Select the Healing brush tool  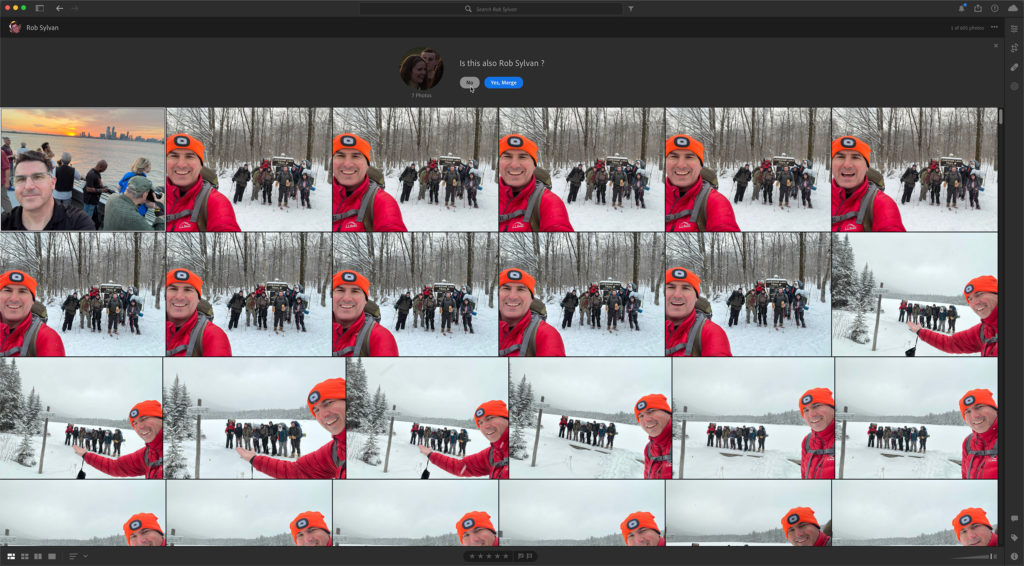click(1014, 67)
